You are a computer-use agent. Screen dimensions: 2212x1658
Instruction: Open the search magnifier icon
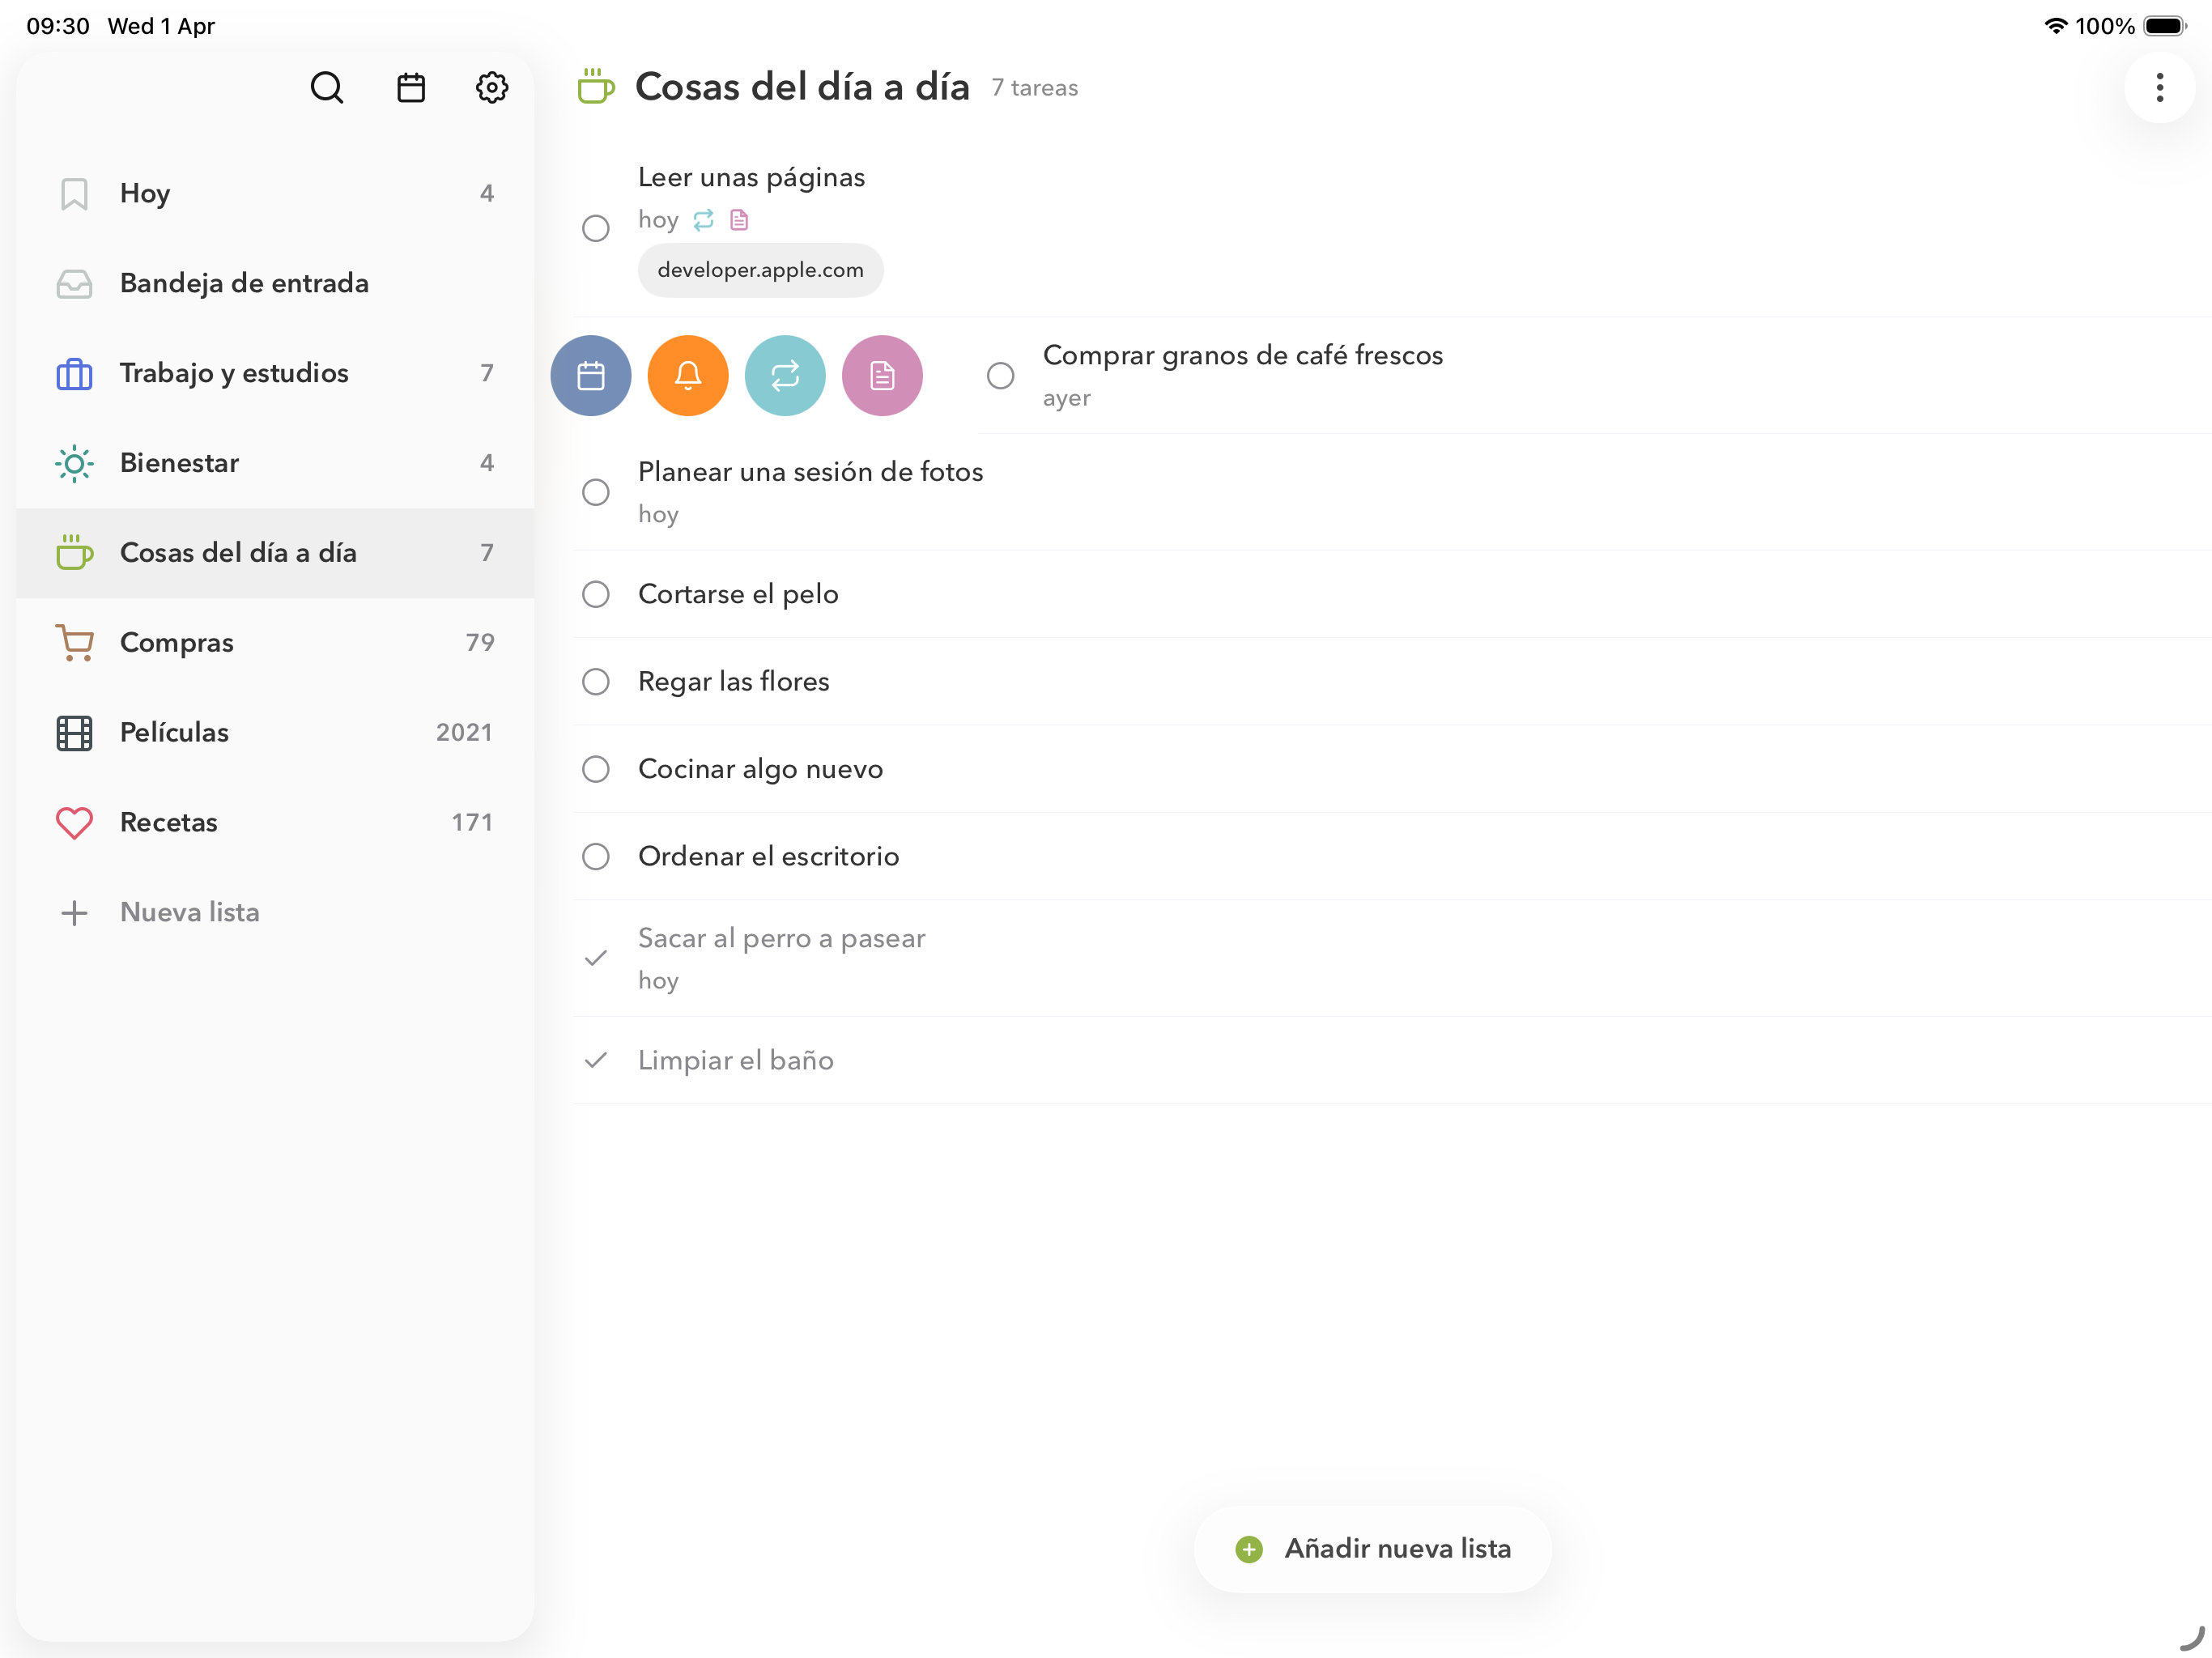click(326, 88)
